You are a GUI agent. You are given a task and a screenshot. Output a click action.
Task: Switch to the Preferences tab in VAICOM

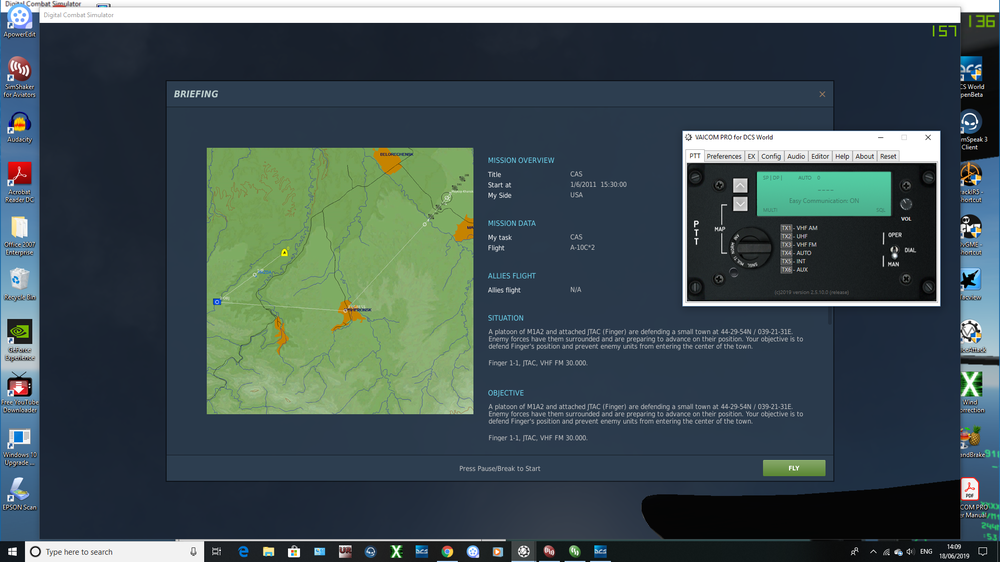[x=724, y=156]
